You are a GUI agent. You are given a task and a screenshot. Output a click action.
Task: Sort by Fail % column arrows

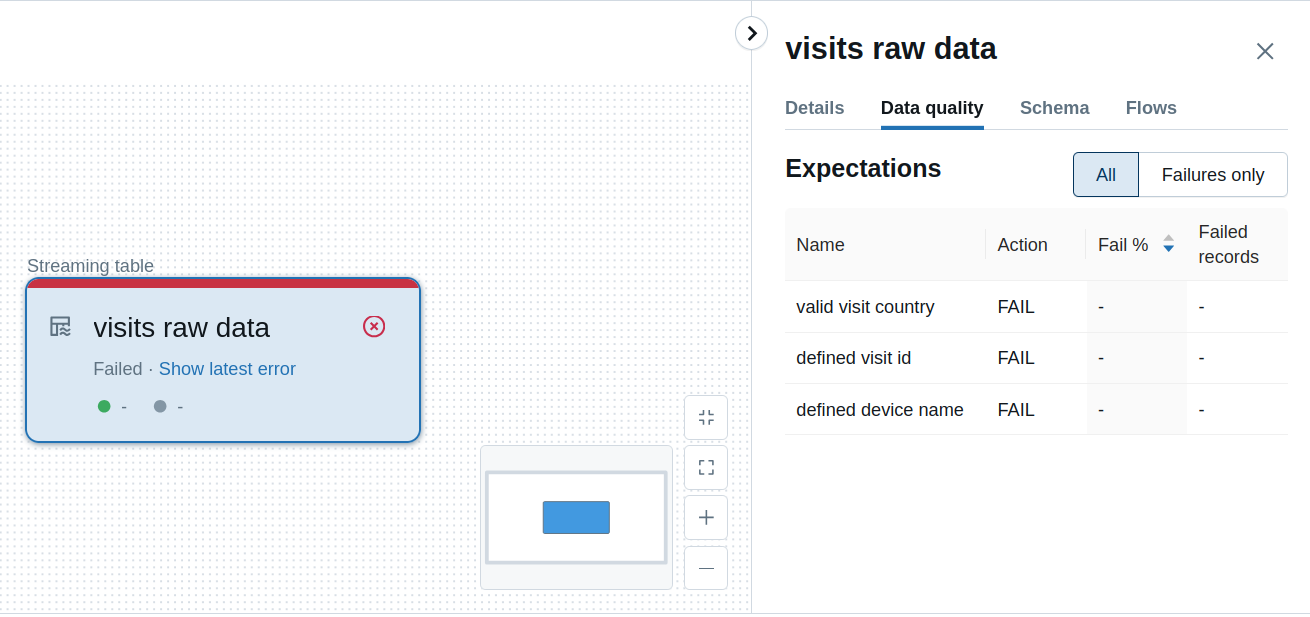(1168, 244)
